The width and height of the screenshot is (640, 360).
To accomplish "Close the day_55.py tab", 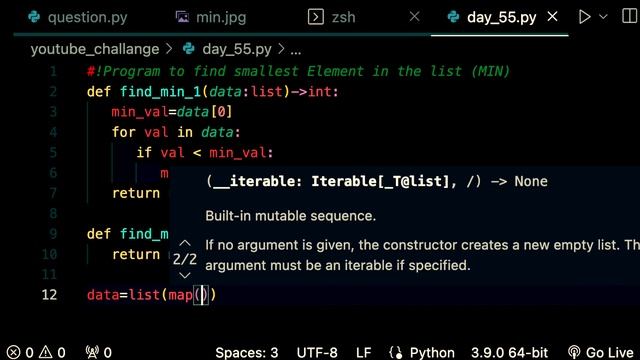I will pos(552,17).
